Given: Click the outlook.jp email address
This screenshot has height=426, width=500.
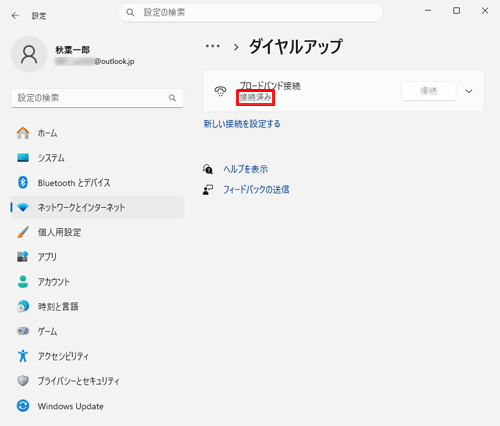Looking at the screenshot, I should [x=95, y=61].
